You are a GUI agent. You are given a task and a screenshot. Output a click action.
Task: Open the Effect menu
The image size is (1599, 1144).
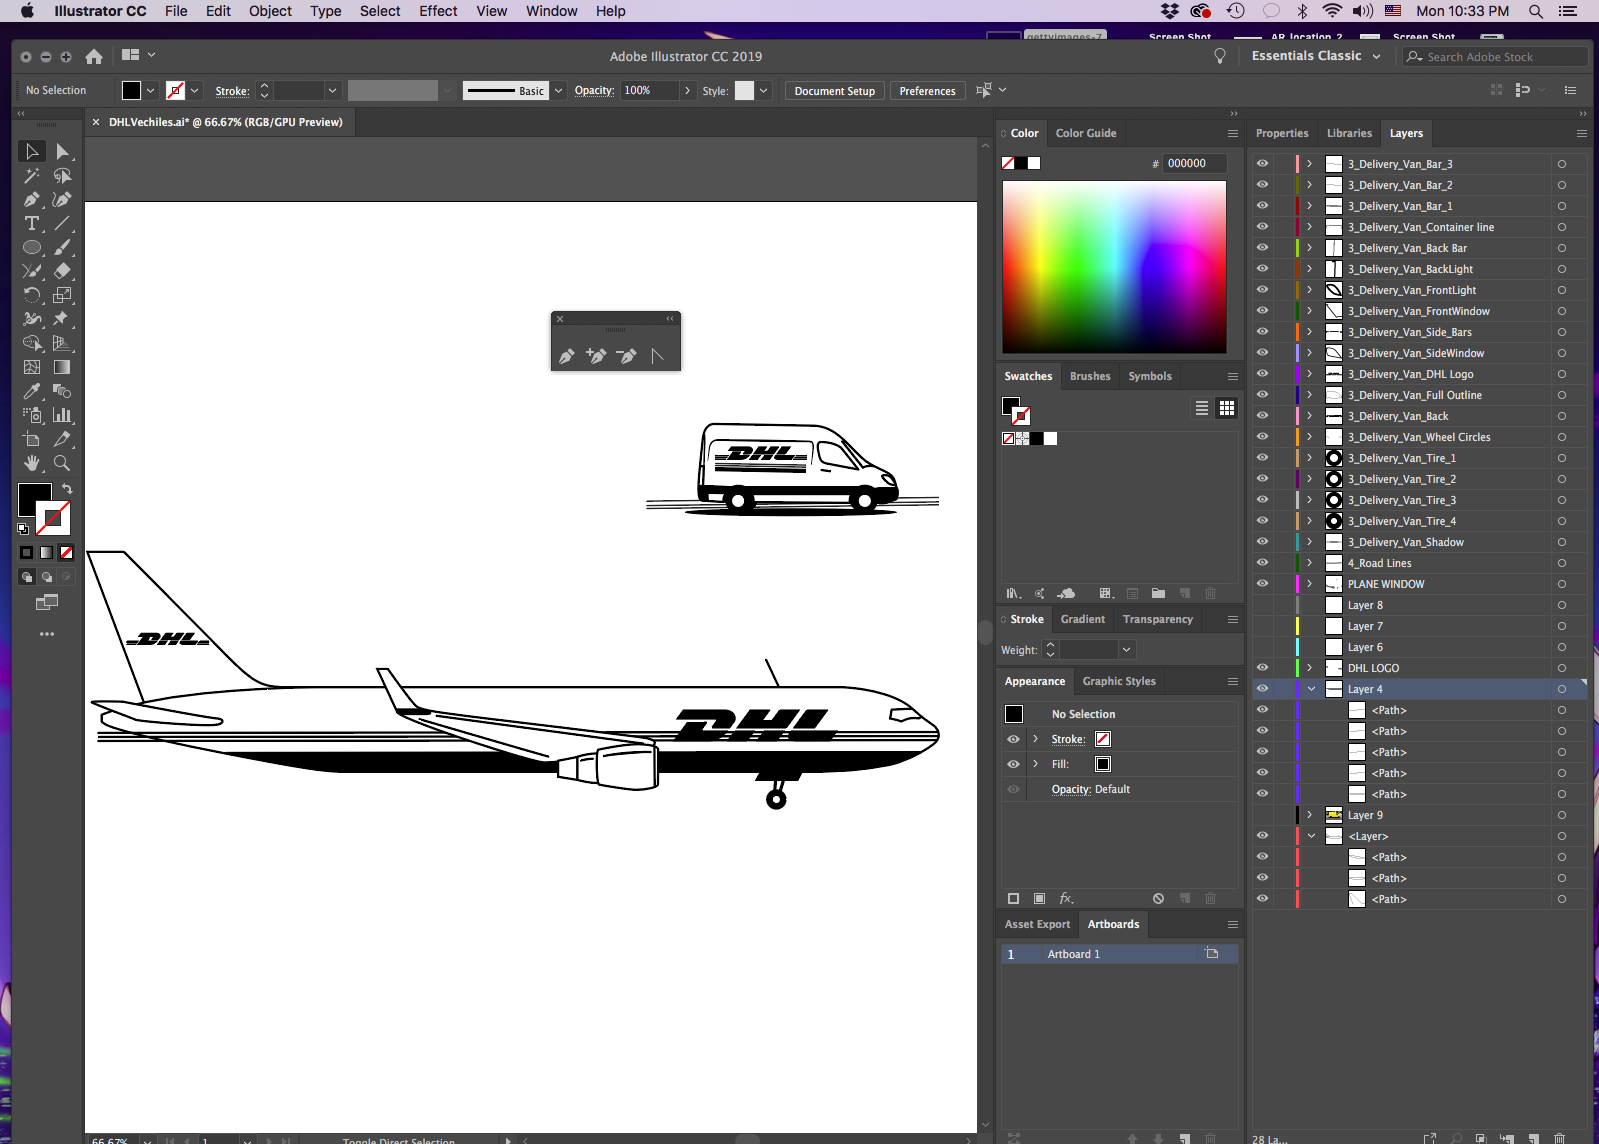[438, 11]
